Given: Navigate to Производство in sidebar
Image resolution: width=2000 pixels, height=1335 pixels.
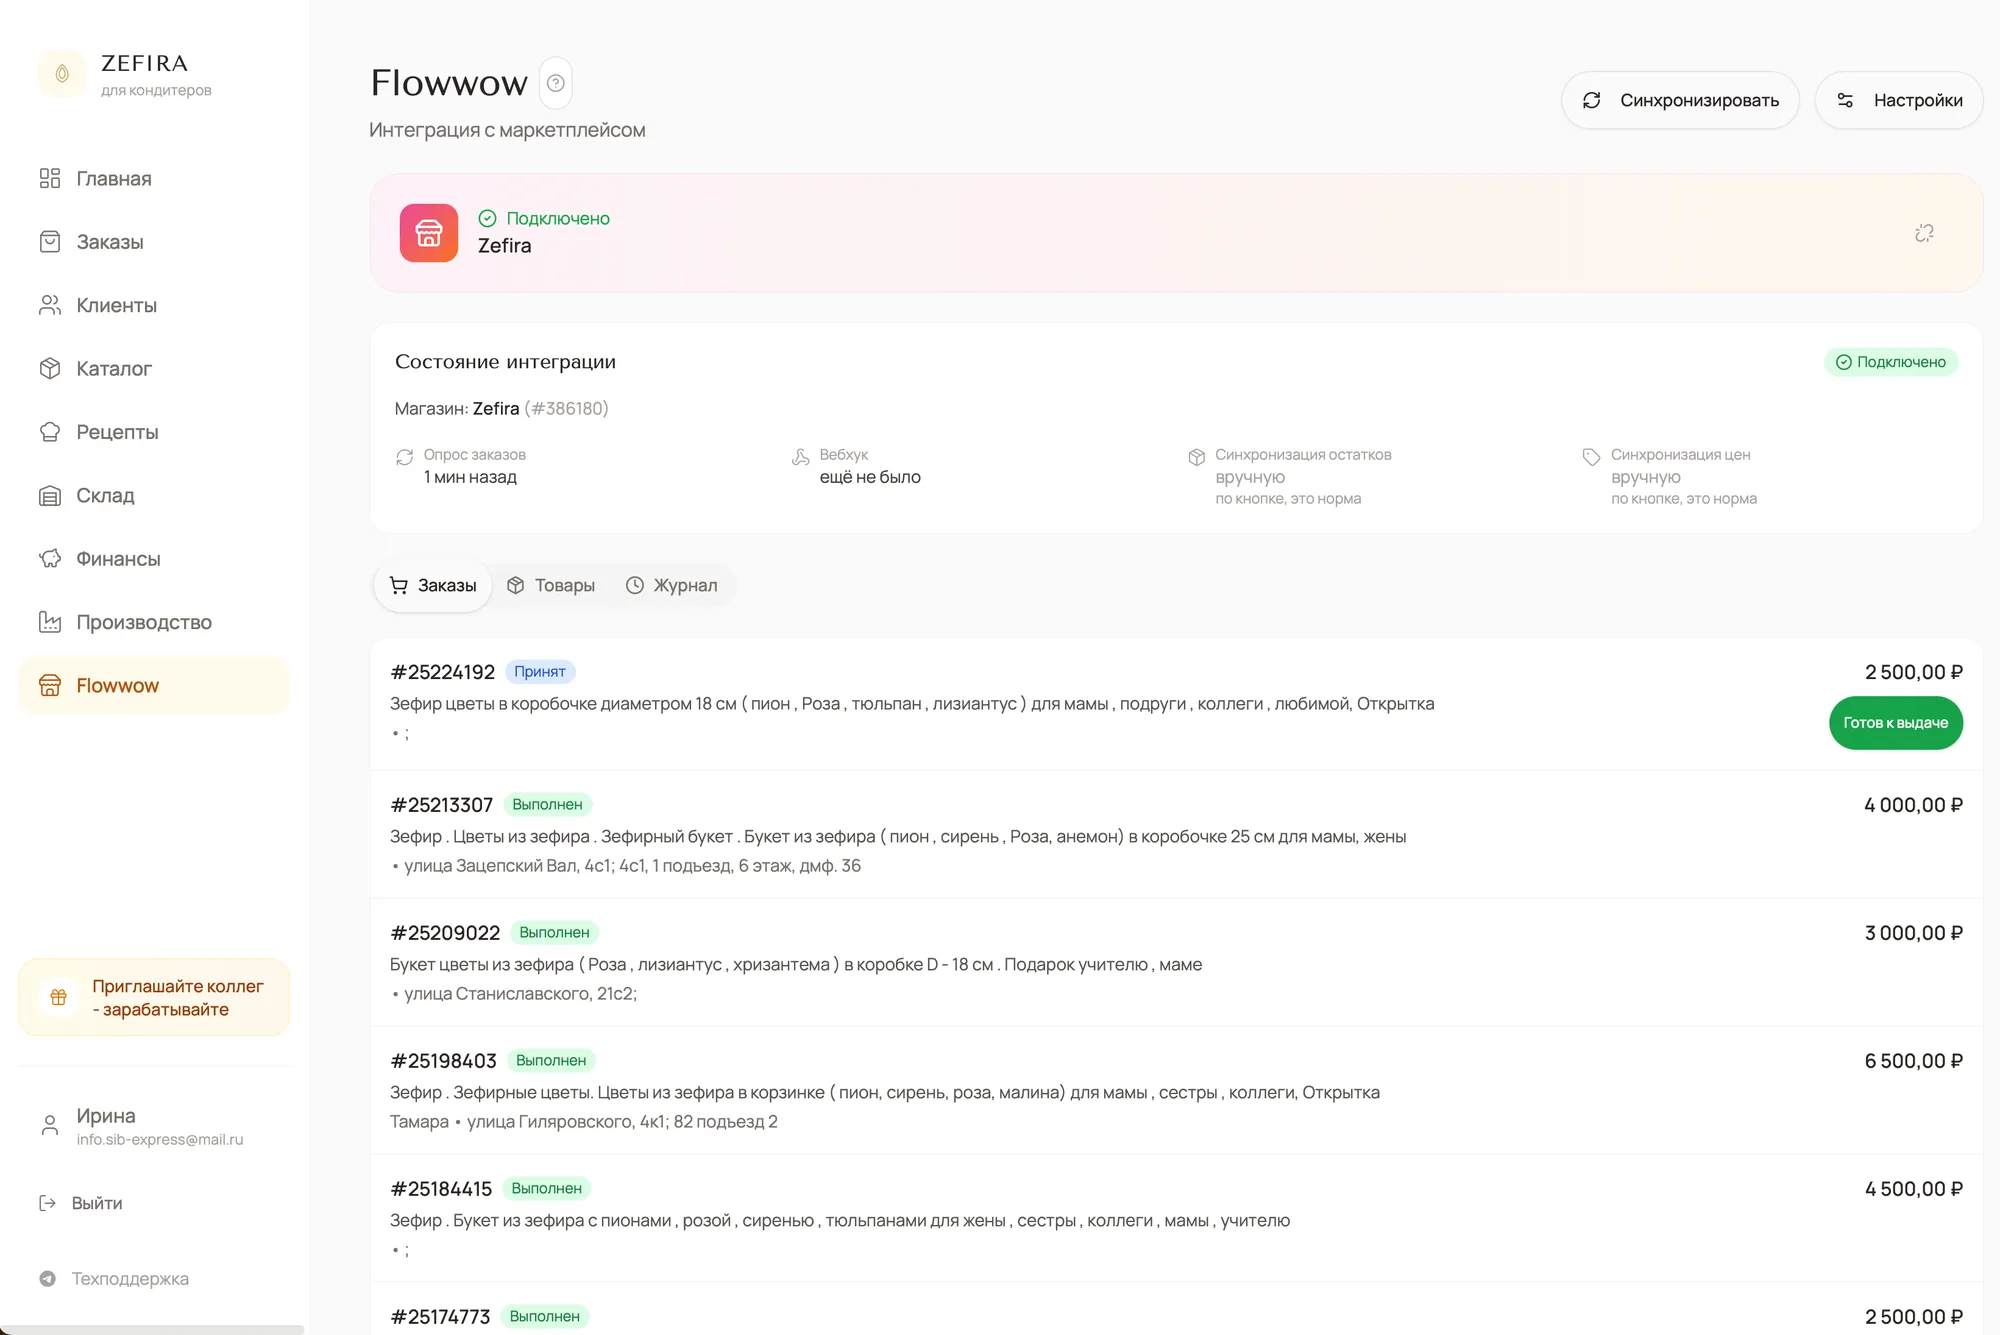Looking at the screenshot, I should coord(154,622).
